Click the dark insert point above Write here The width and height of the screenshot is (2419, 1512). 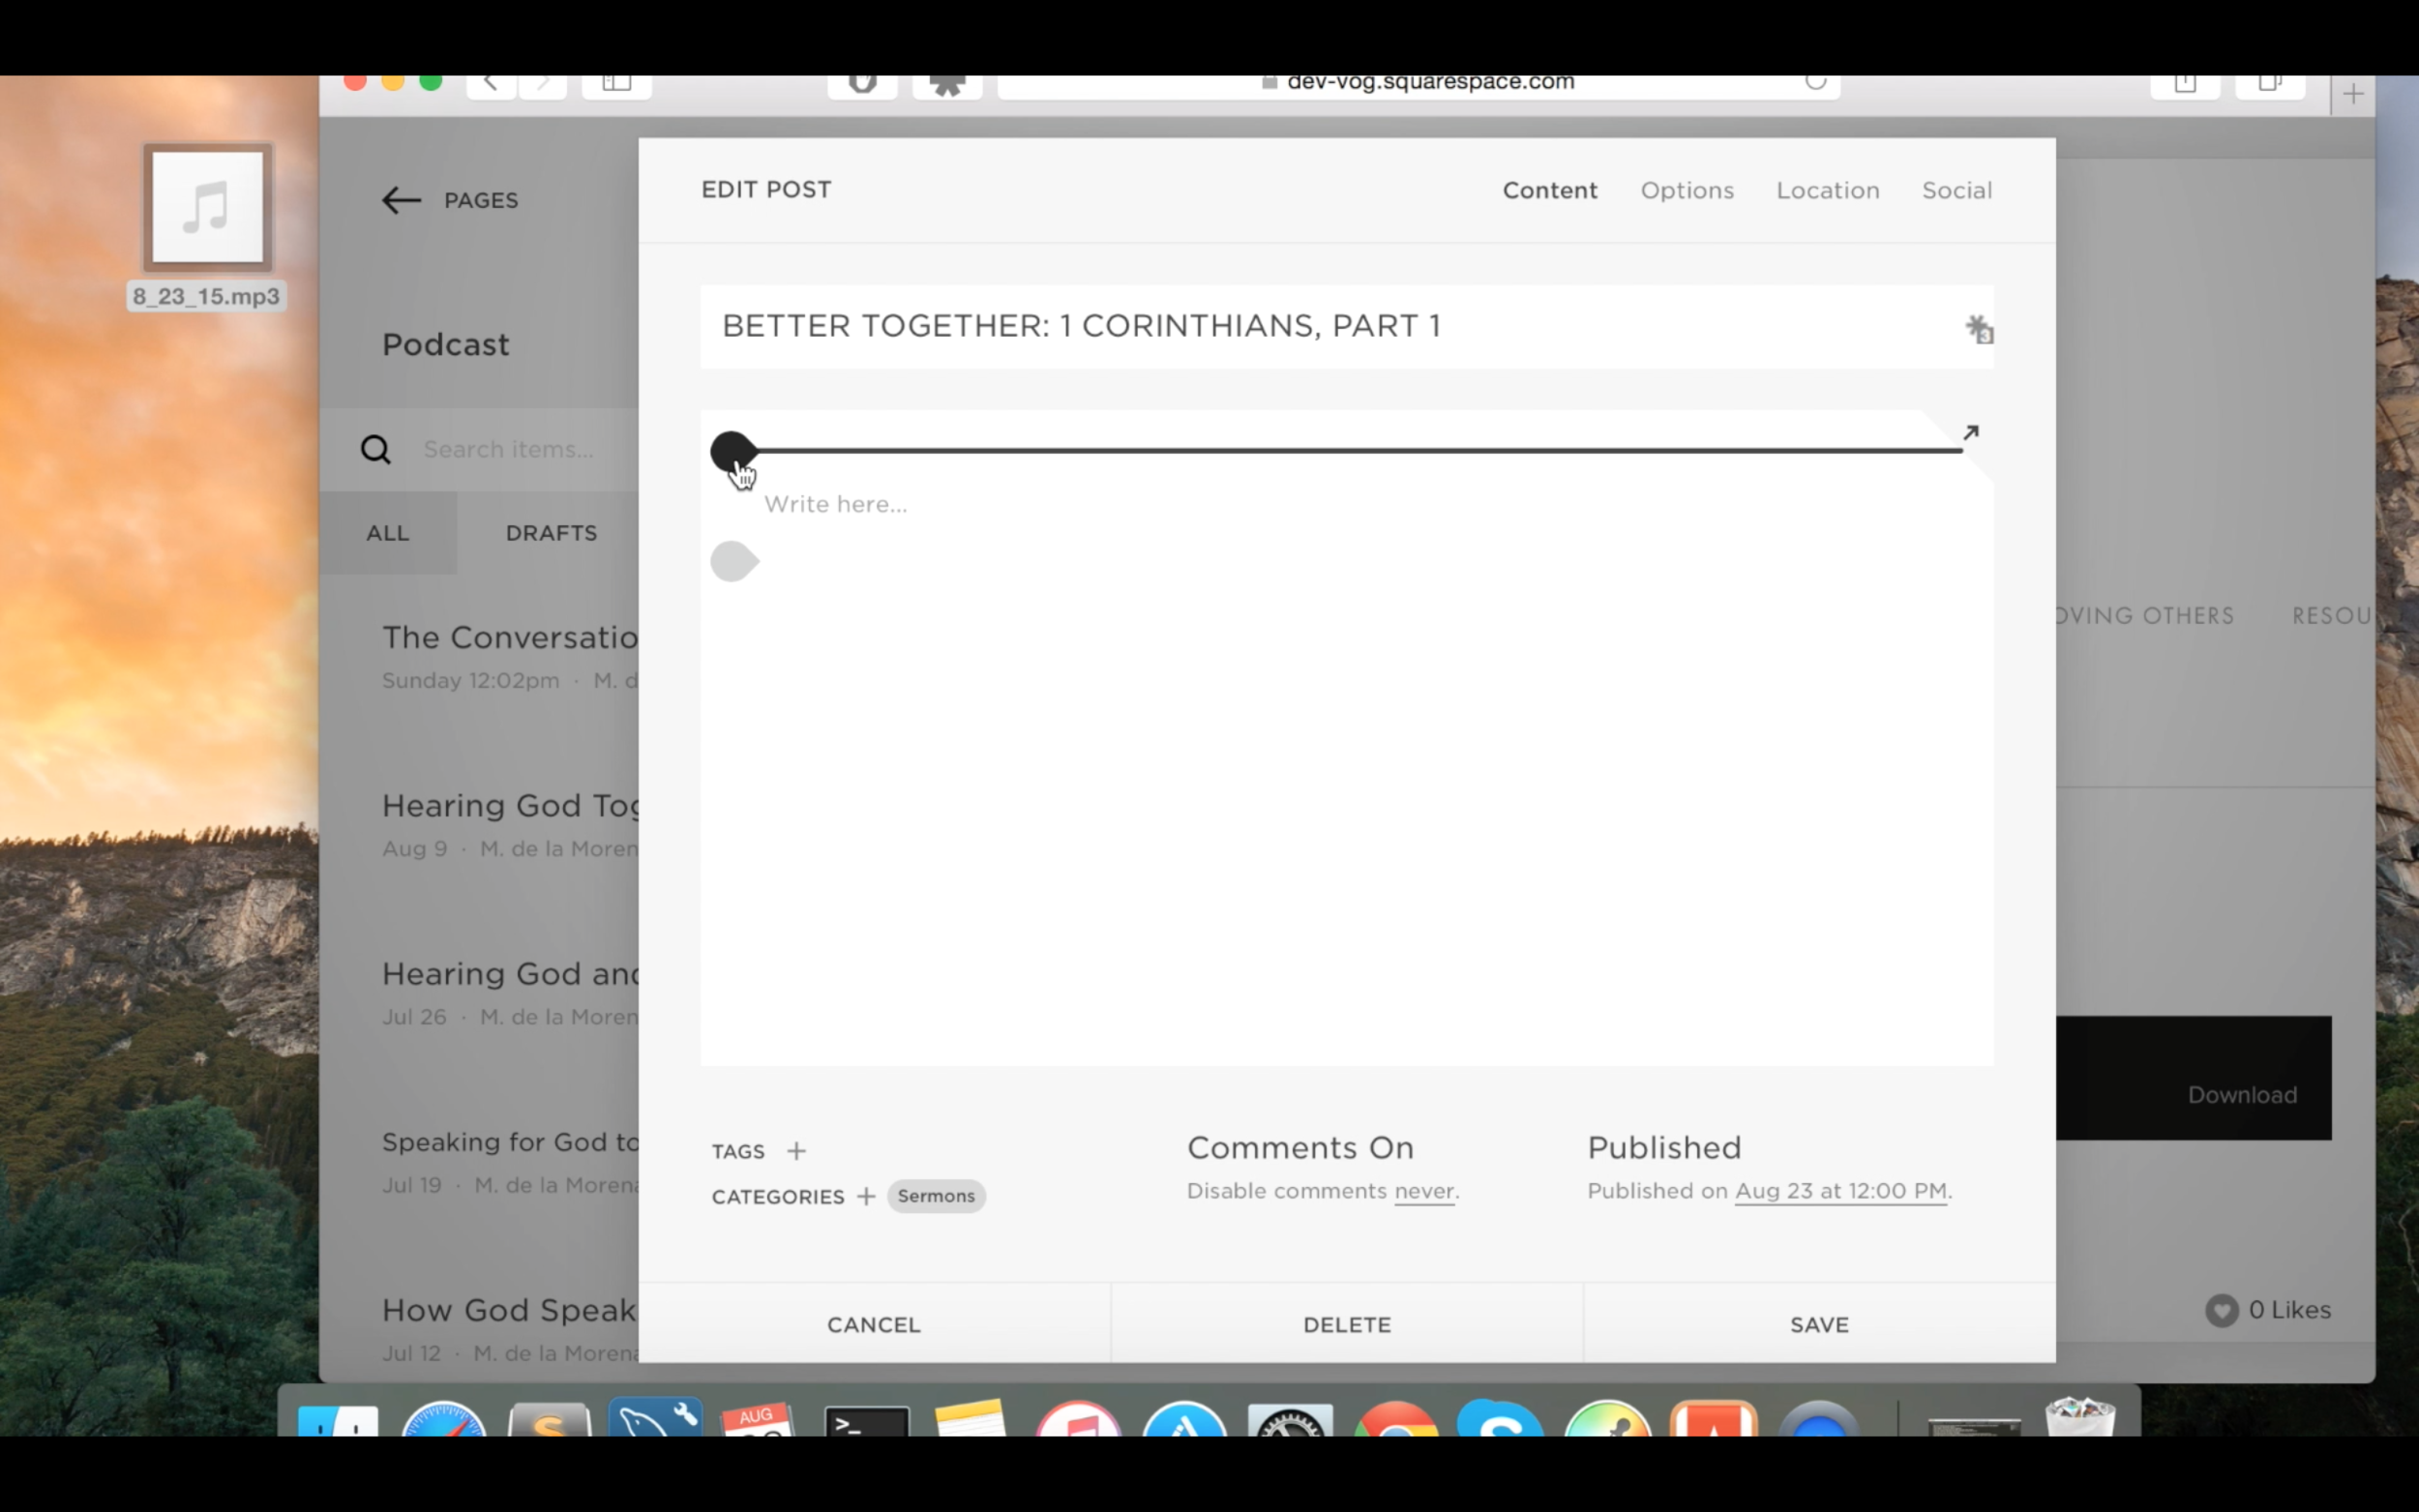coord(734,451)
